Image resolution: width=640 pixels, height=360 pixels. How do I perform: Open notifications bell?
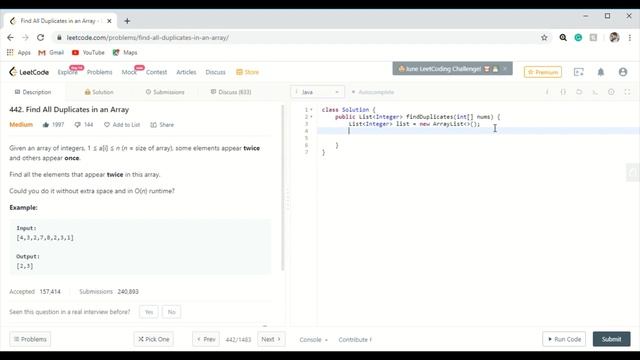coord(601,72)
